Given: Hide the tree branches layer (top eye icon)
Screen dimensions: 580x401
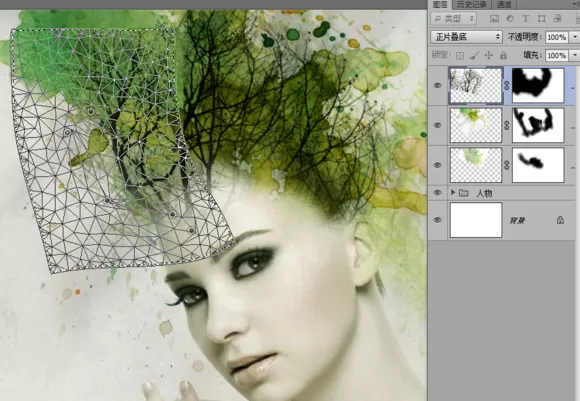Looking at the screenshot, I should point(438,85).
